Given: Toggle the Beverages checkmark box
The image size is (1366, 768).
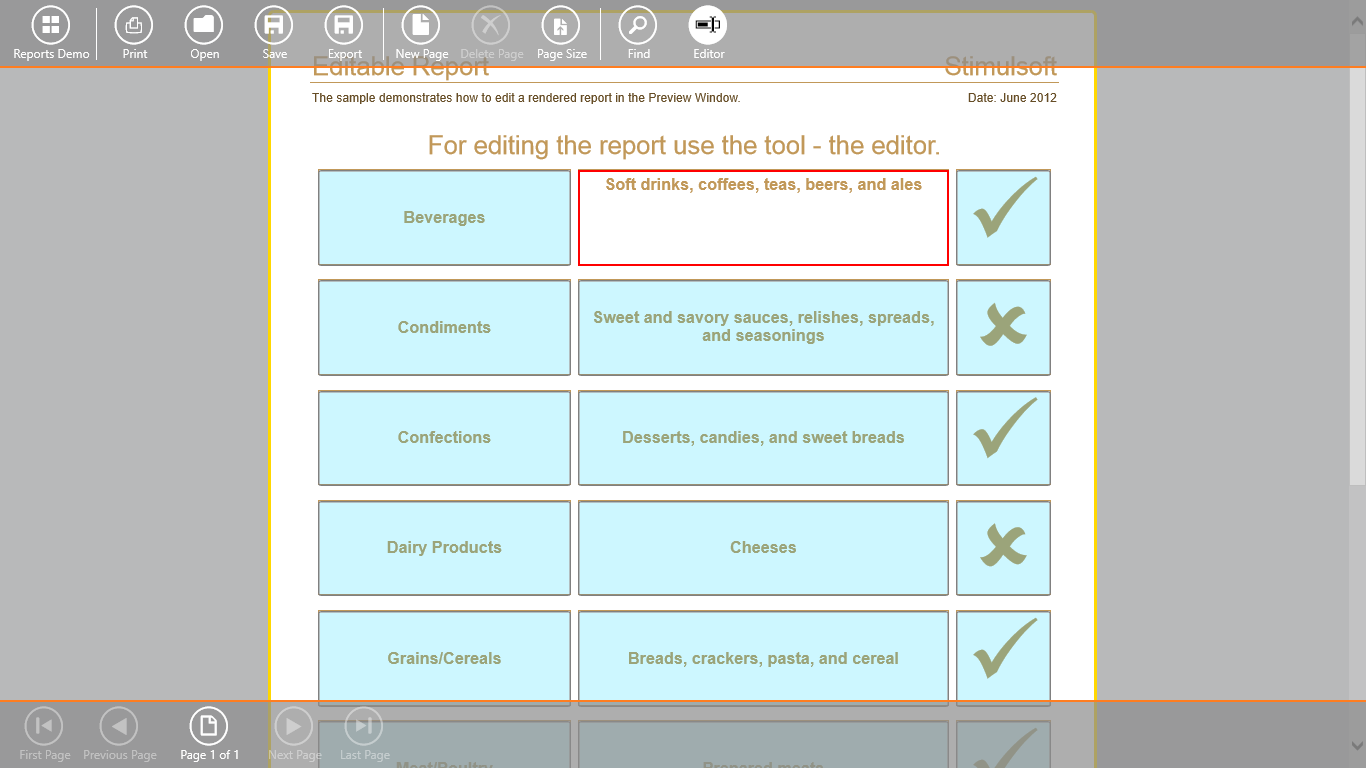Looking at the screenshot, I should pyautogui.click(x=1003, y=217).
